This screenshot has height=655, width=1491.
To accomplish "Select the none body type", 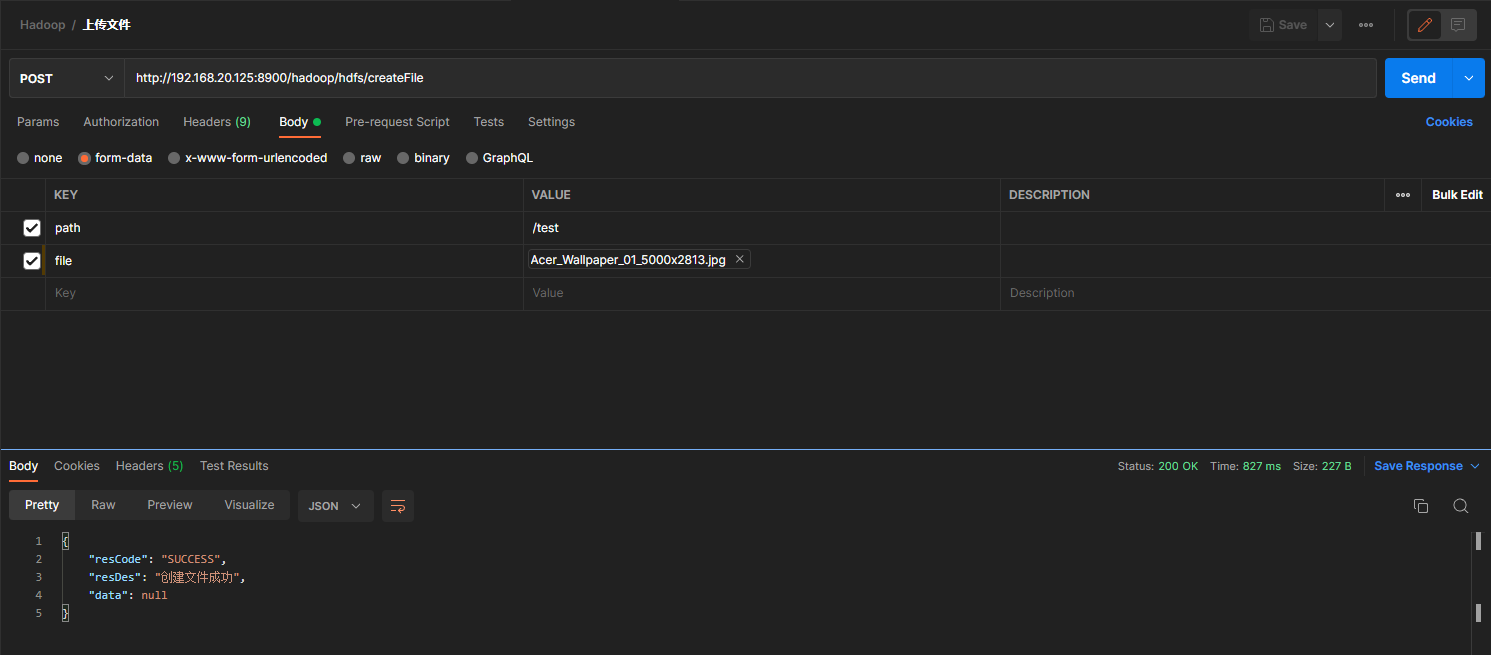I will (40, 158).
